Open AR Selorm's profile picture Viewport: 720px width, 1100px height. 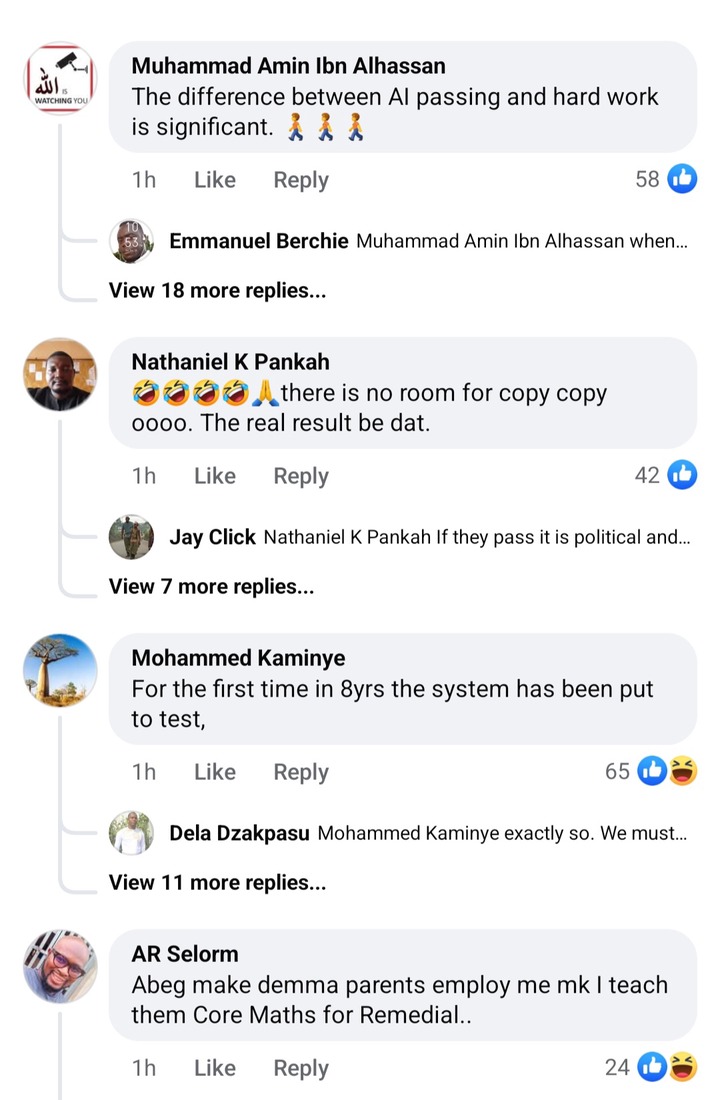coord(60,966)
